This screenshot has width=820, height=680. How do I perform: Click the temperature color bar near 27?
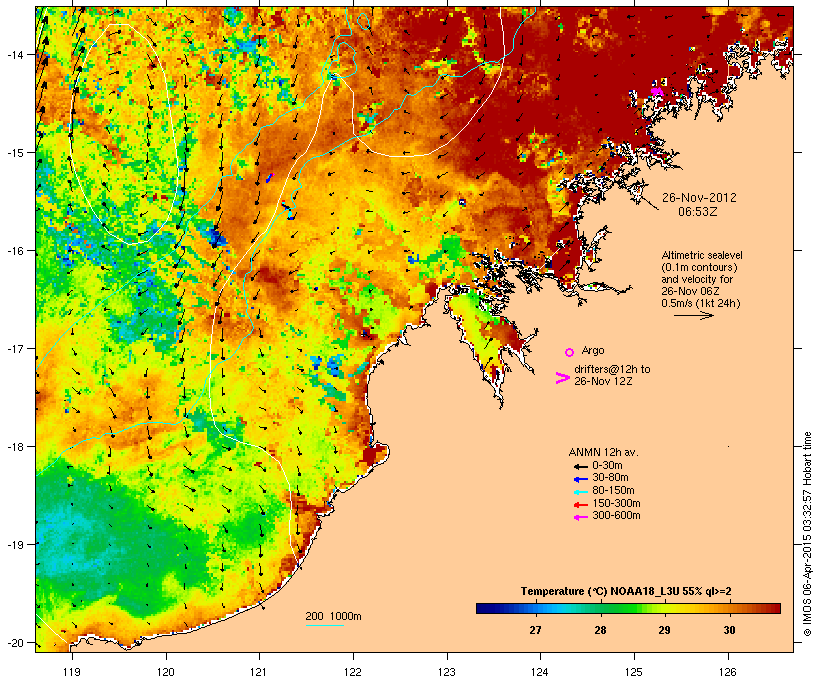(x=536, y=608)
